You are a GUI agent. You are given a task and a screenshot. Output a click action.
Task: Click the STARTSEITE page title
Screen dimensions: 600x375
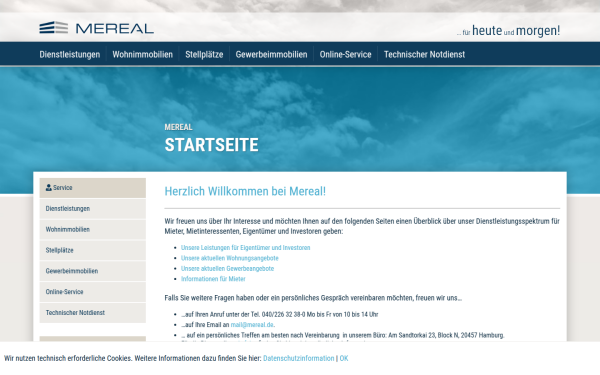click(x=211, y=145)
